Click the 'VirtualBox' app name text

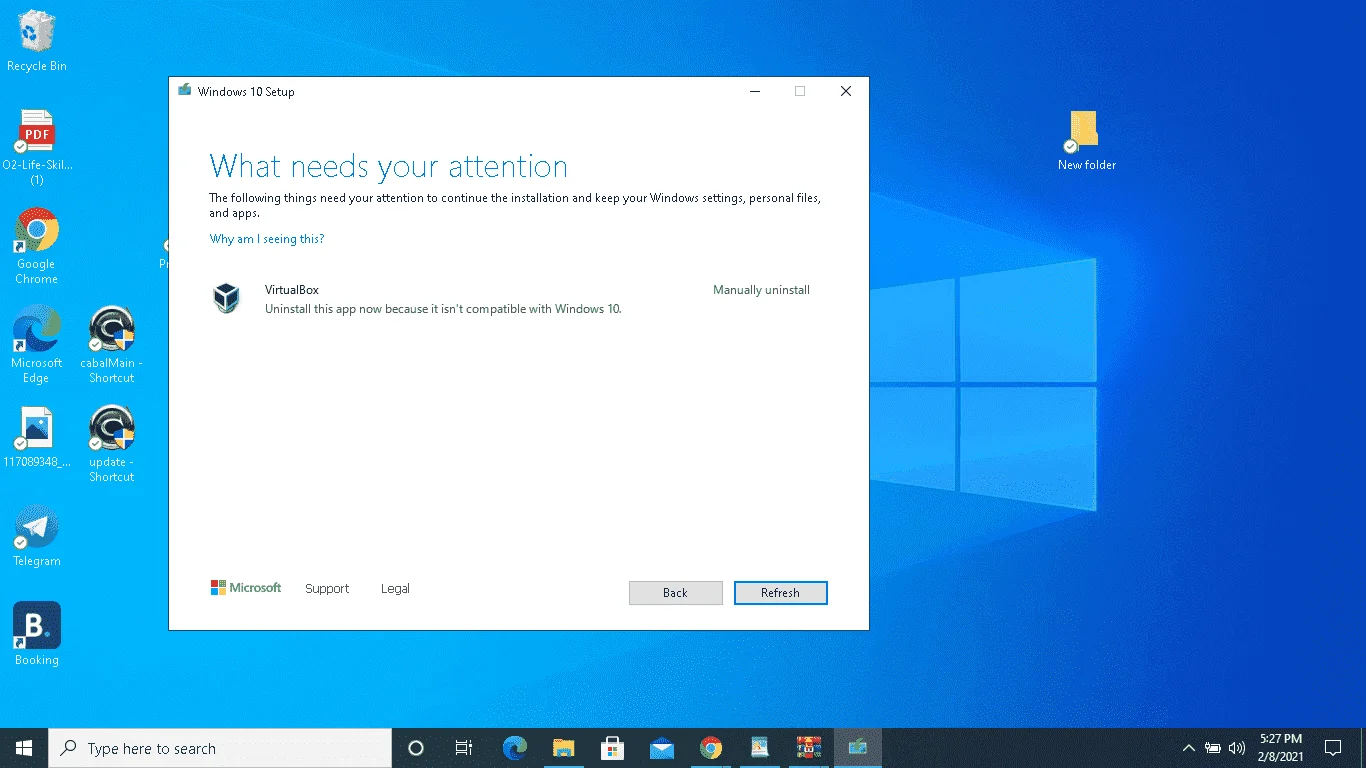292,290
